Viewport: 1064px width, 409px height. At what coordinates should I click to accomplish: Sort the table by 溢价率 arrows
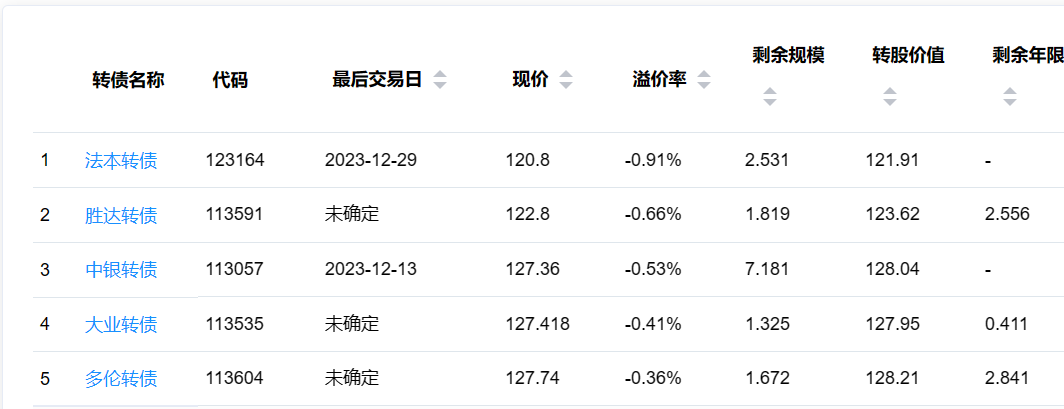(704, 80)
